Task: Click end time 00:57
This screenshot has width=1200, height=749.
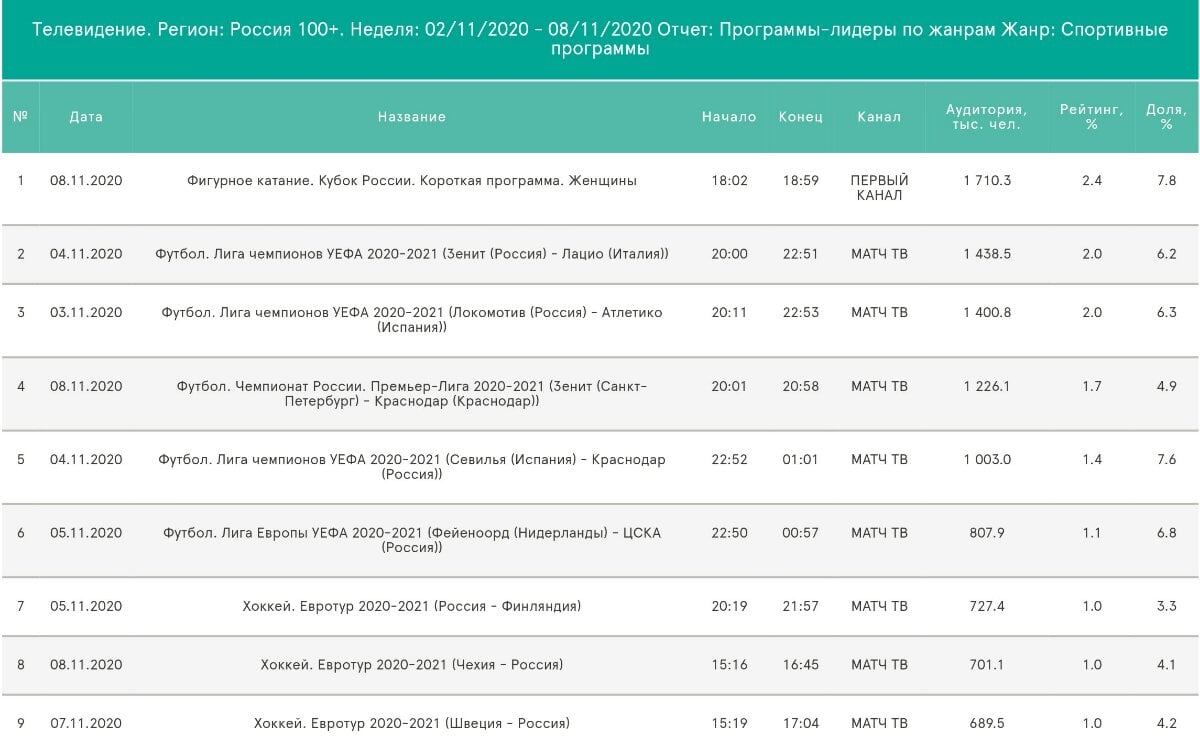Action: pyautogui.click(x=801, y=533)
